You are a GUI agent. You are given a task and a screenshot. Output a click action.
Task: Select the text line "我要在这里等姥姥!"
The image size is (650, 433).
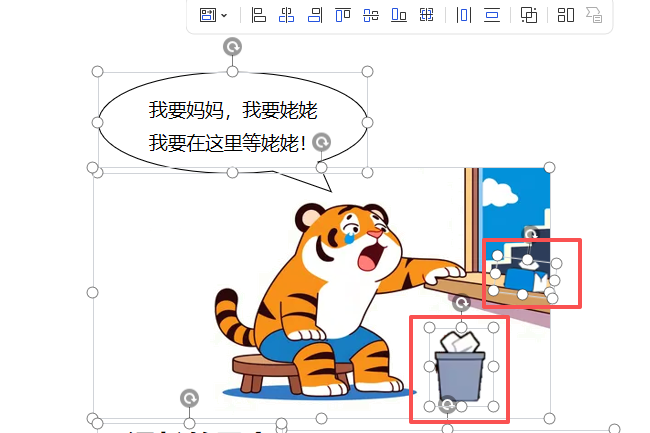coord(227,143)
